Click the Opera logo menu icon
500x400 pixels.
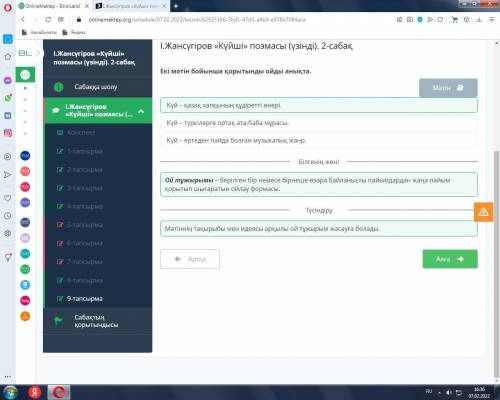tap(7, 7)
